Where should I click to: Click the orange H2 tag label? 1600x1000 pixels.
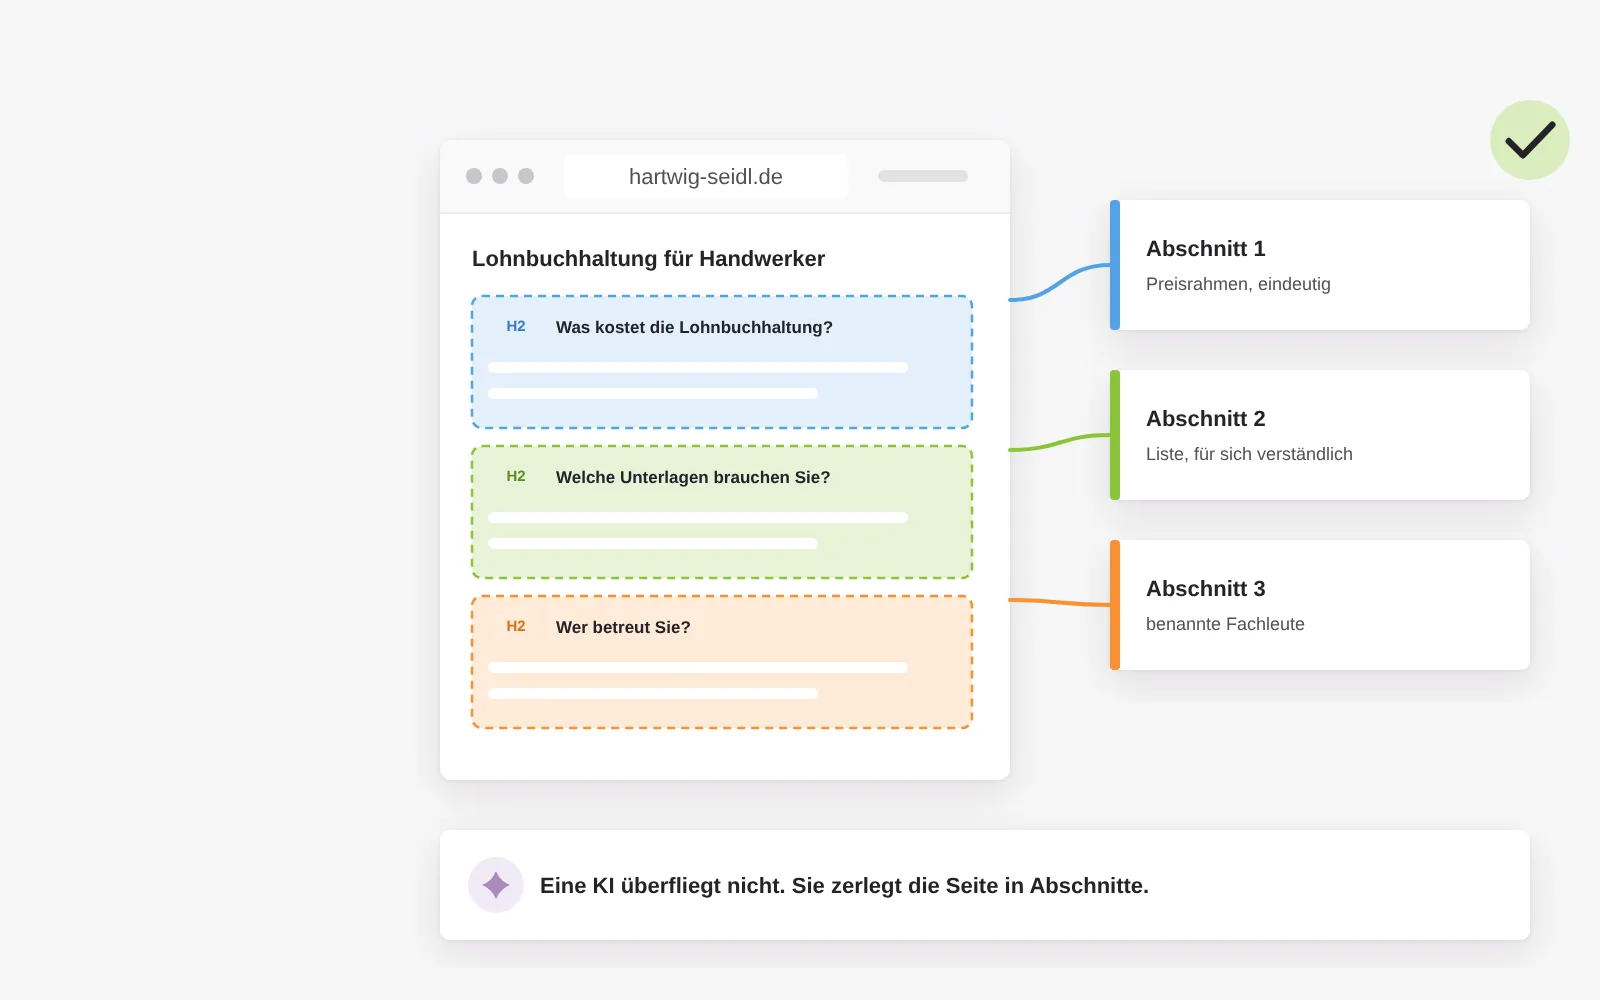[516, 626]
